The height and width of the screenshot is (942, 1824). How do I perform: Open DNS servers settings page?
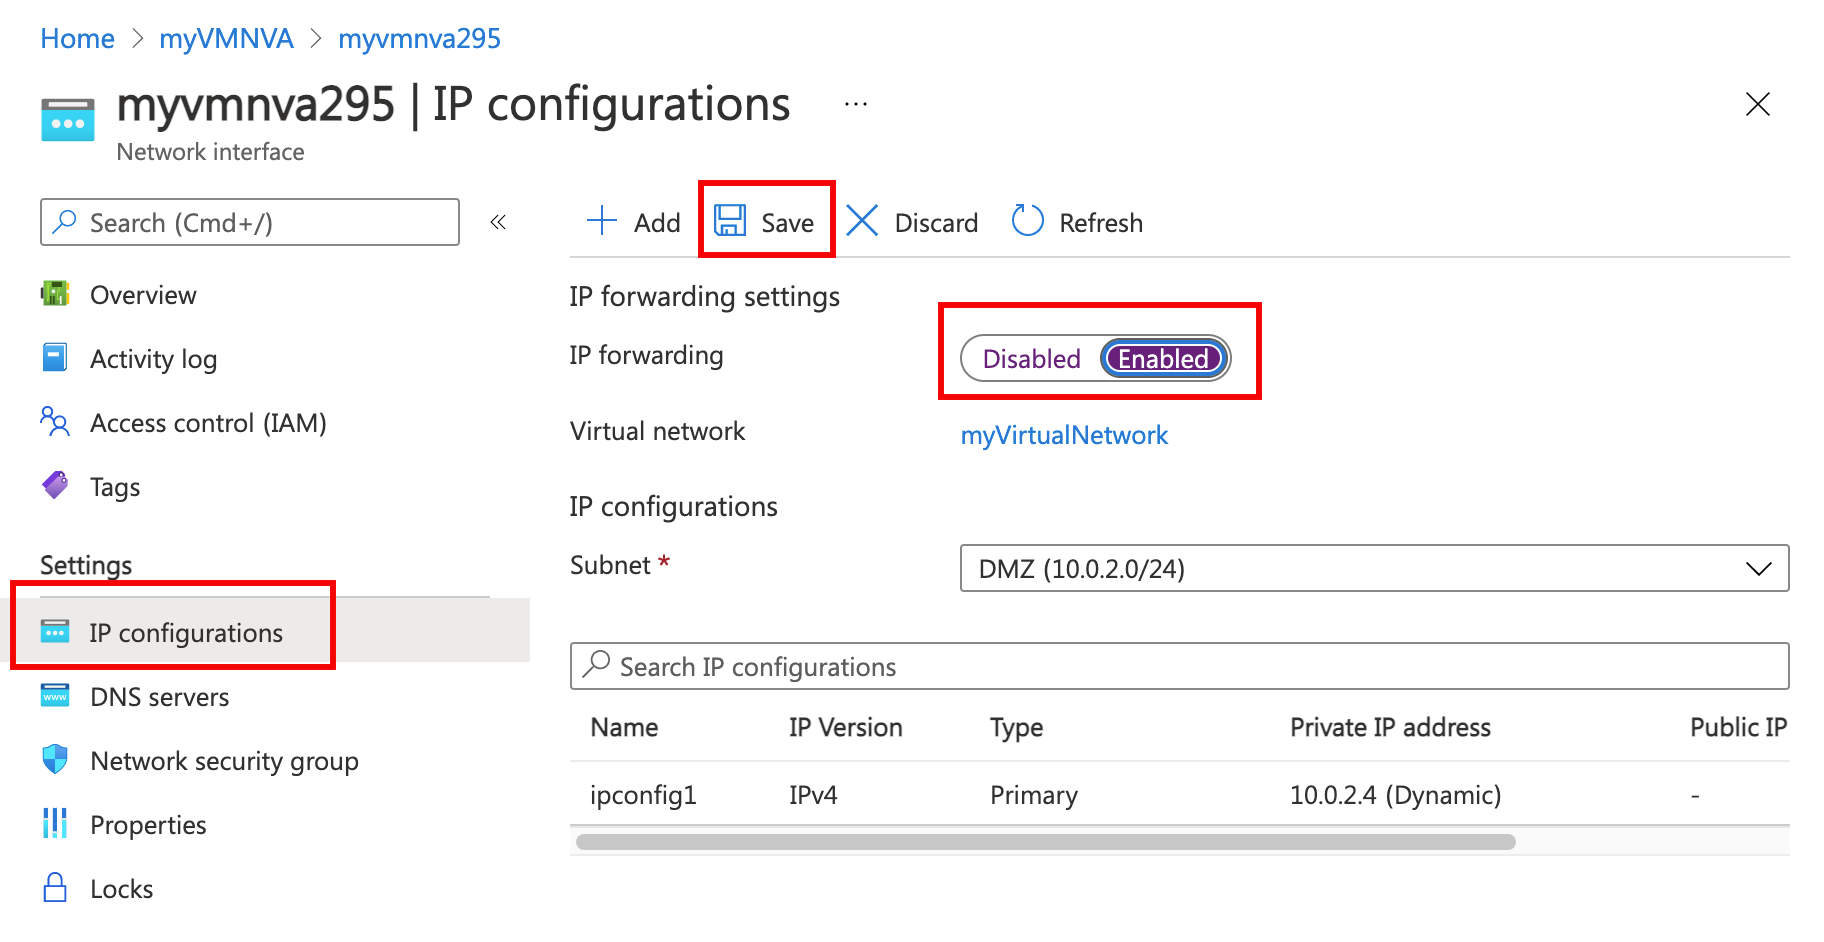tap(160, 696)
